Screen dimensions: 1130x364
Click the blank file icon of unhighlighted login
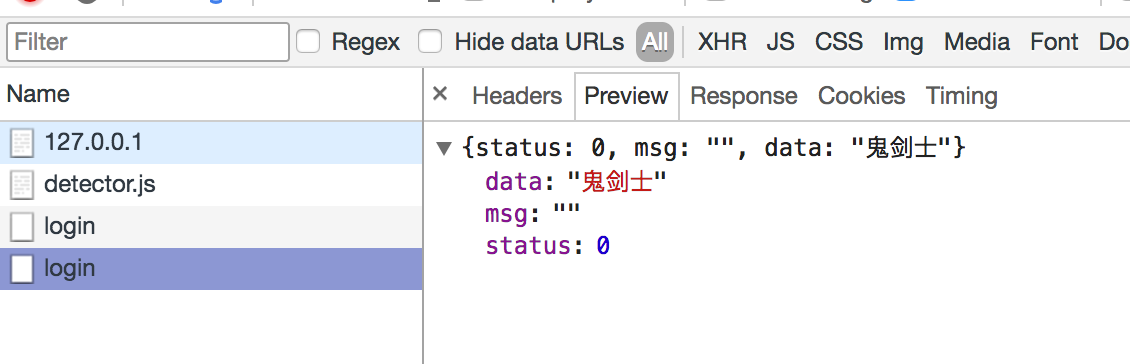click(x=22, y=227)
